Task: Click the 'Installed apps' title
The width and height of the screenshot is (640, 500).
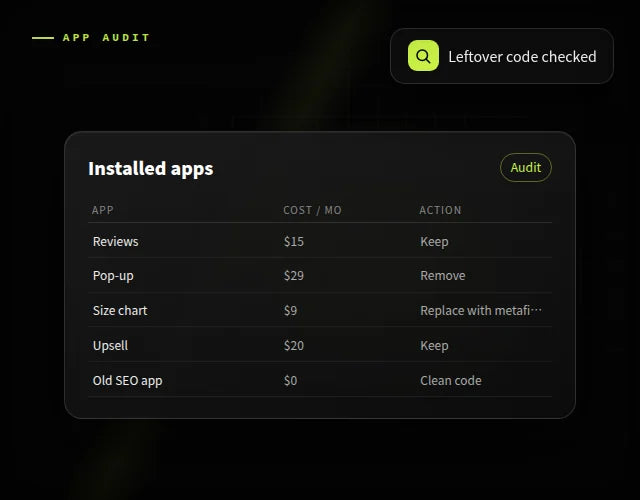Action: (x=151, y=169)
